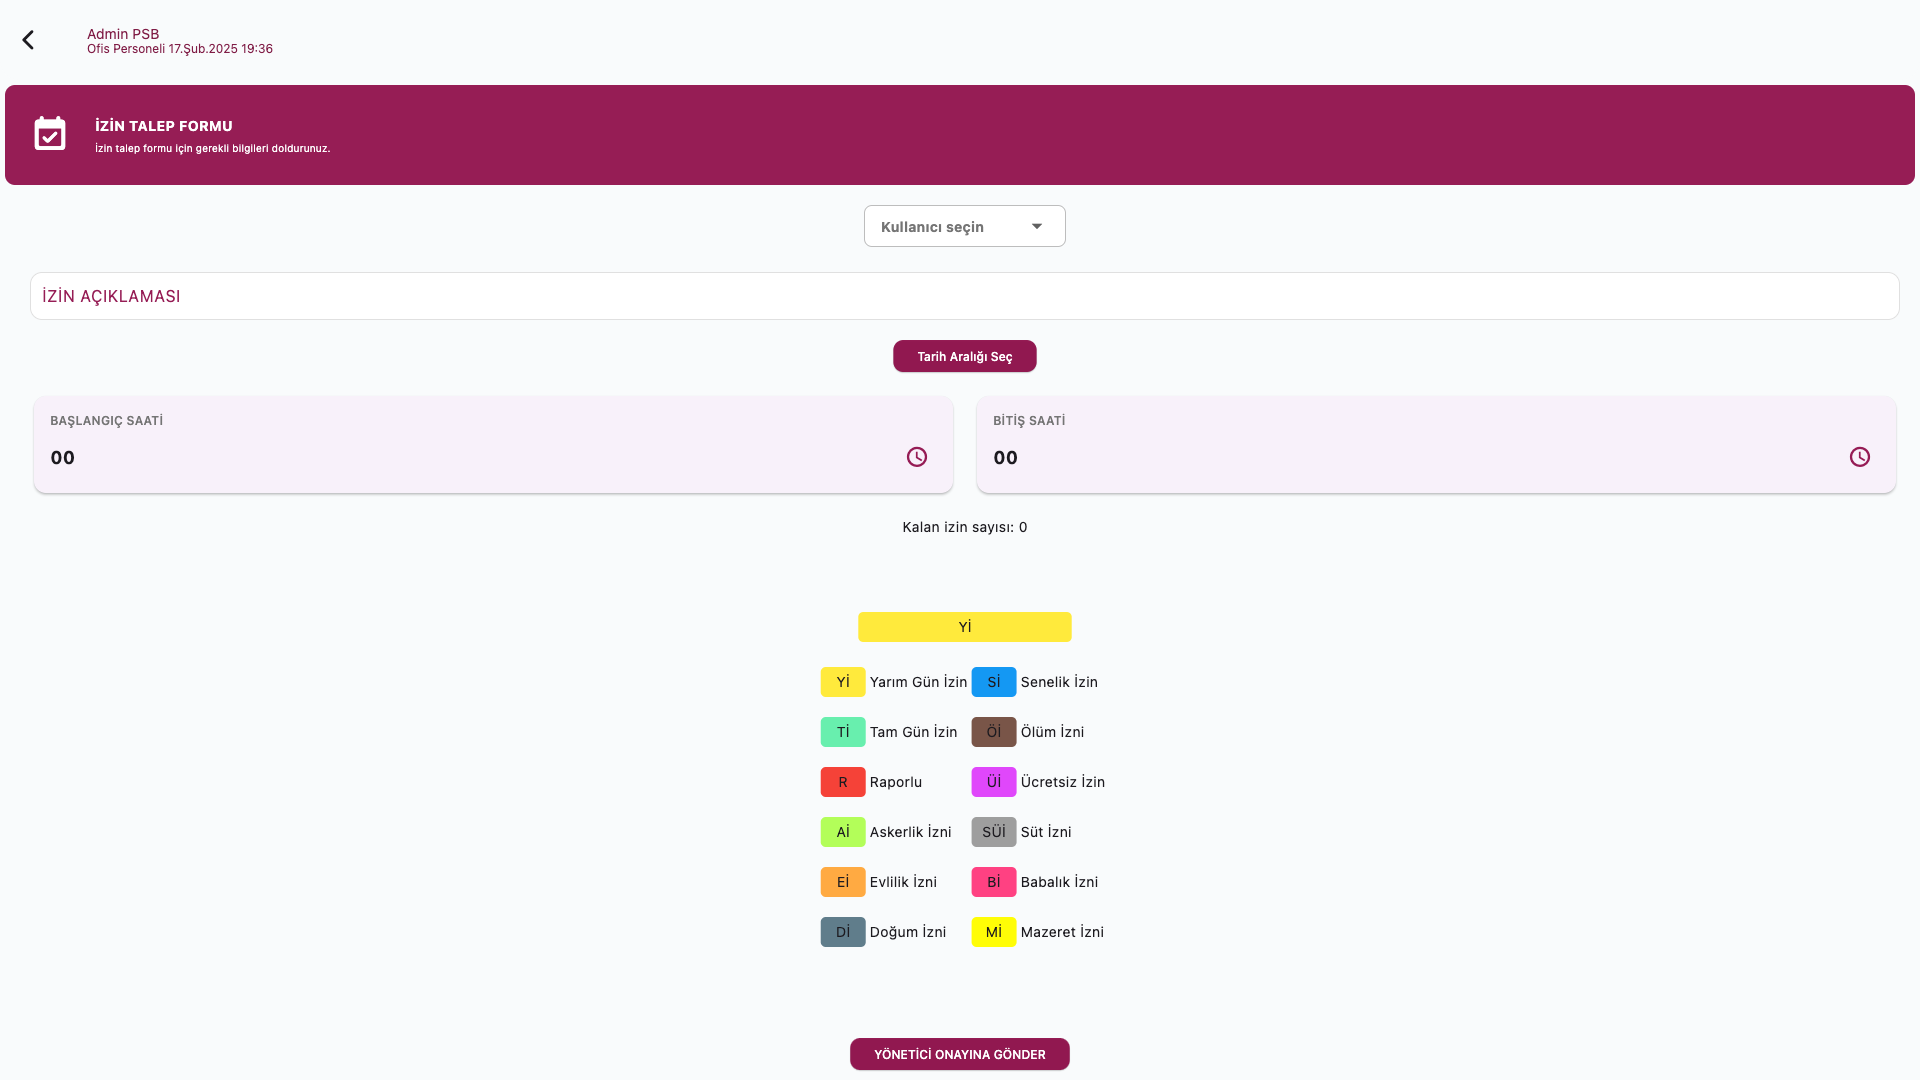
Task: Click the selected yellow Yİ bar
Action: 964,627
